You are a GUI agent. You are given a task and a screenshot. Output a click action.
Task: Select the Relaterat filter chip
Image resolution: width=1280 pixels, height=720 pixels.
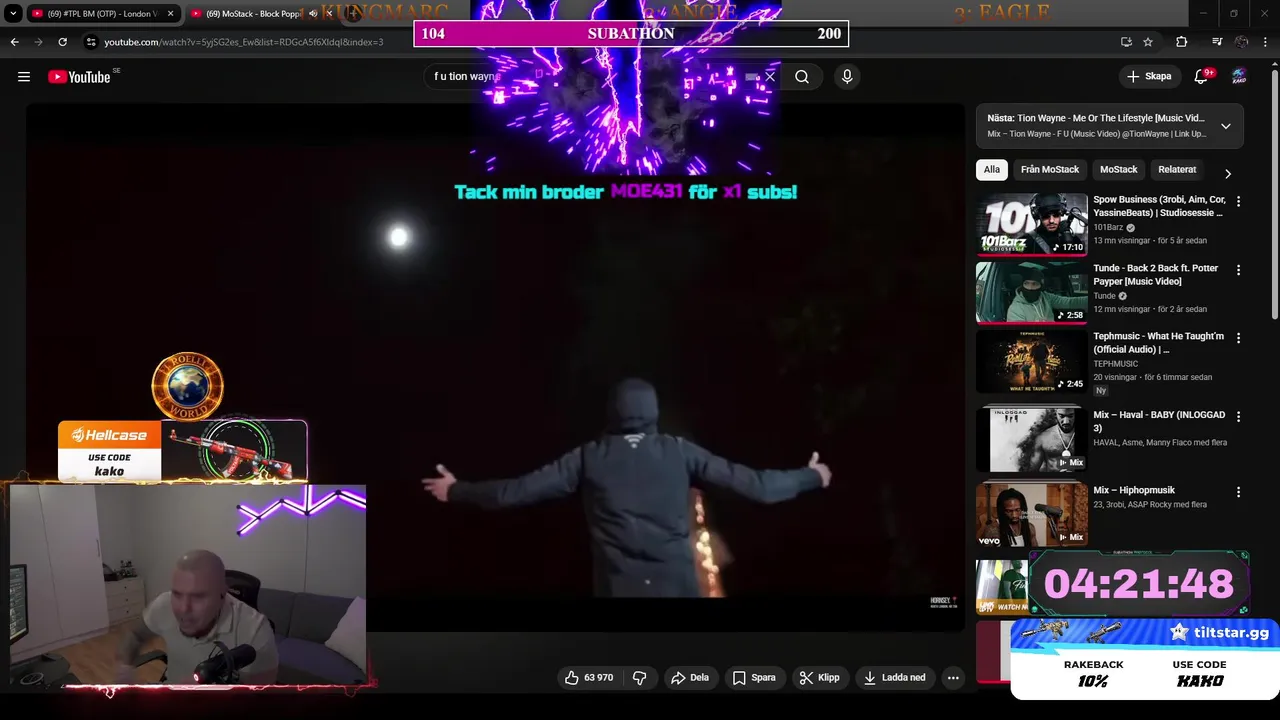[x=1177, y=170]
